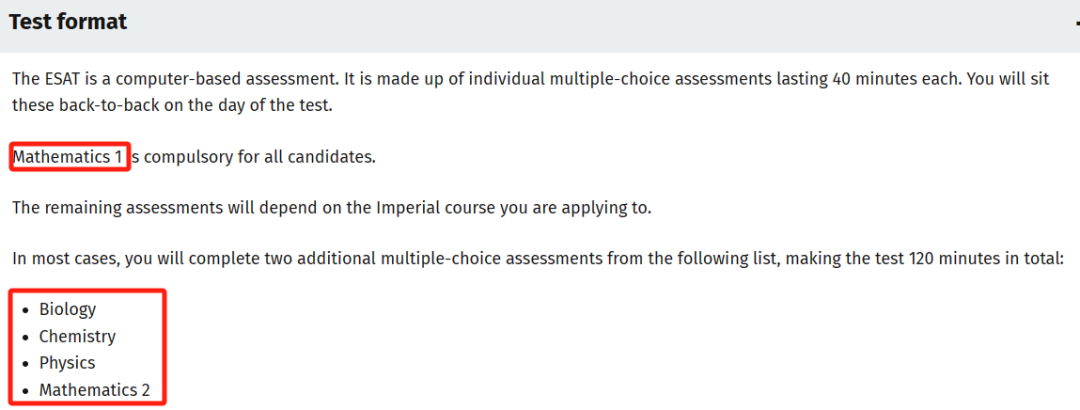Click the sentence about remaining assessments
The height and width of the screenshot is (410, 1080).
tap(331, 207)
